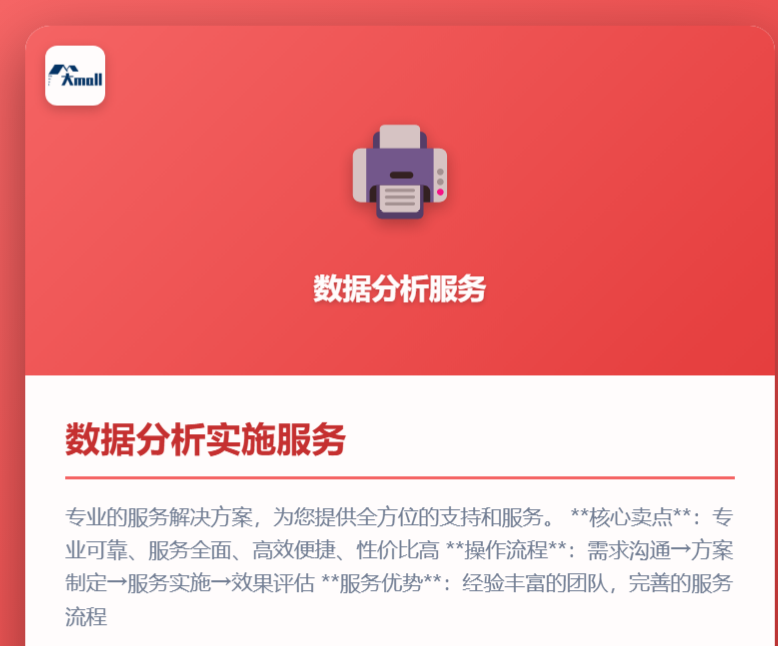Click the **操作流程** label
778x646 pixels.
(x=506, y=550)
